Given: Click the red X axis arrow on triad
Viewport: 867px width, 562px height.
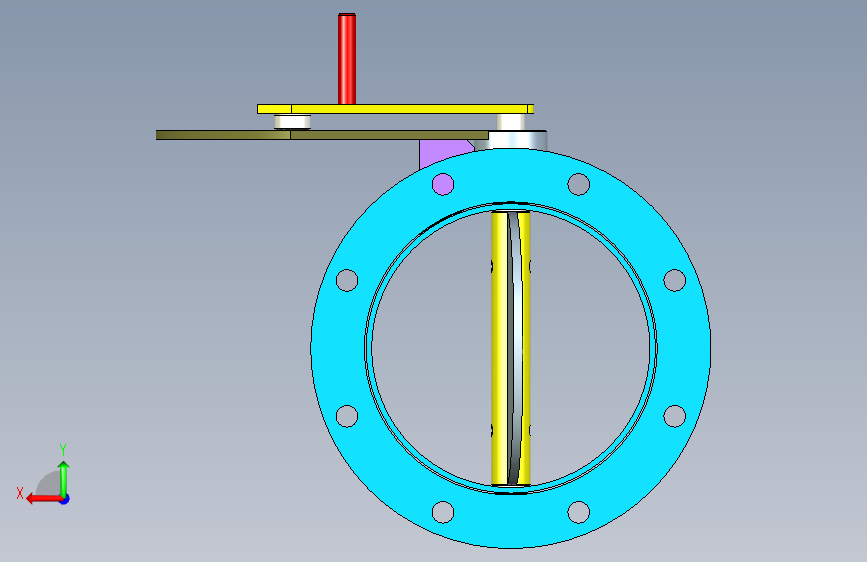Looking at the screenshot, I should (43, 499).
